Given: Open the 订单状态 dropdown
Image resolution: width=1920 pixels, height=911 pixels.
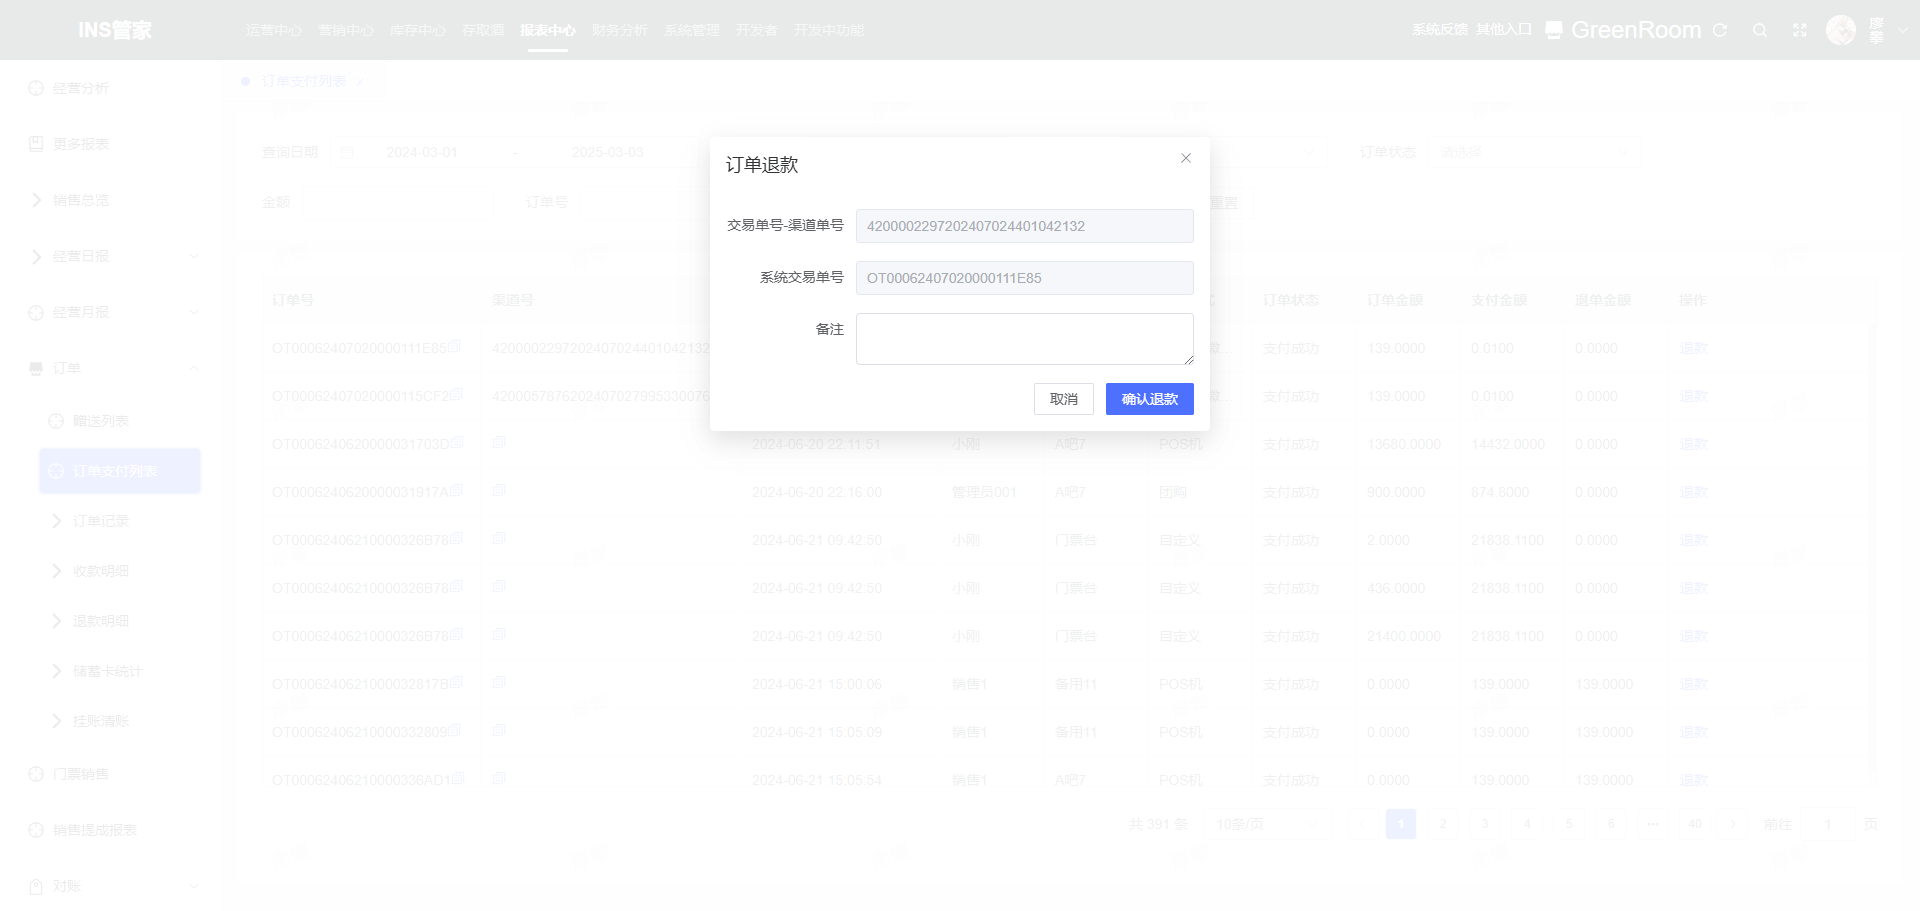Looking at the screenshot, I should (1535, 152).
